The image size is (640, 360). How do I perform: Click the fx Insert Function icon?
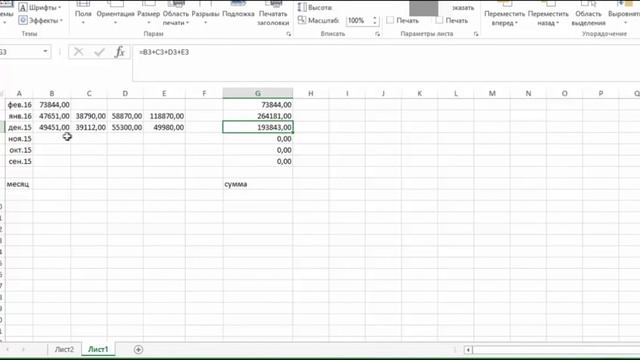(x=120, y=52)
